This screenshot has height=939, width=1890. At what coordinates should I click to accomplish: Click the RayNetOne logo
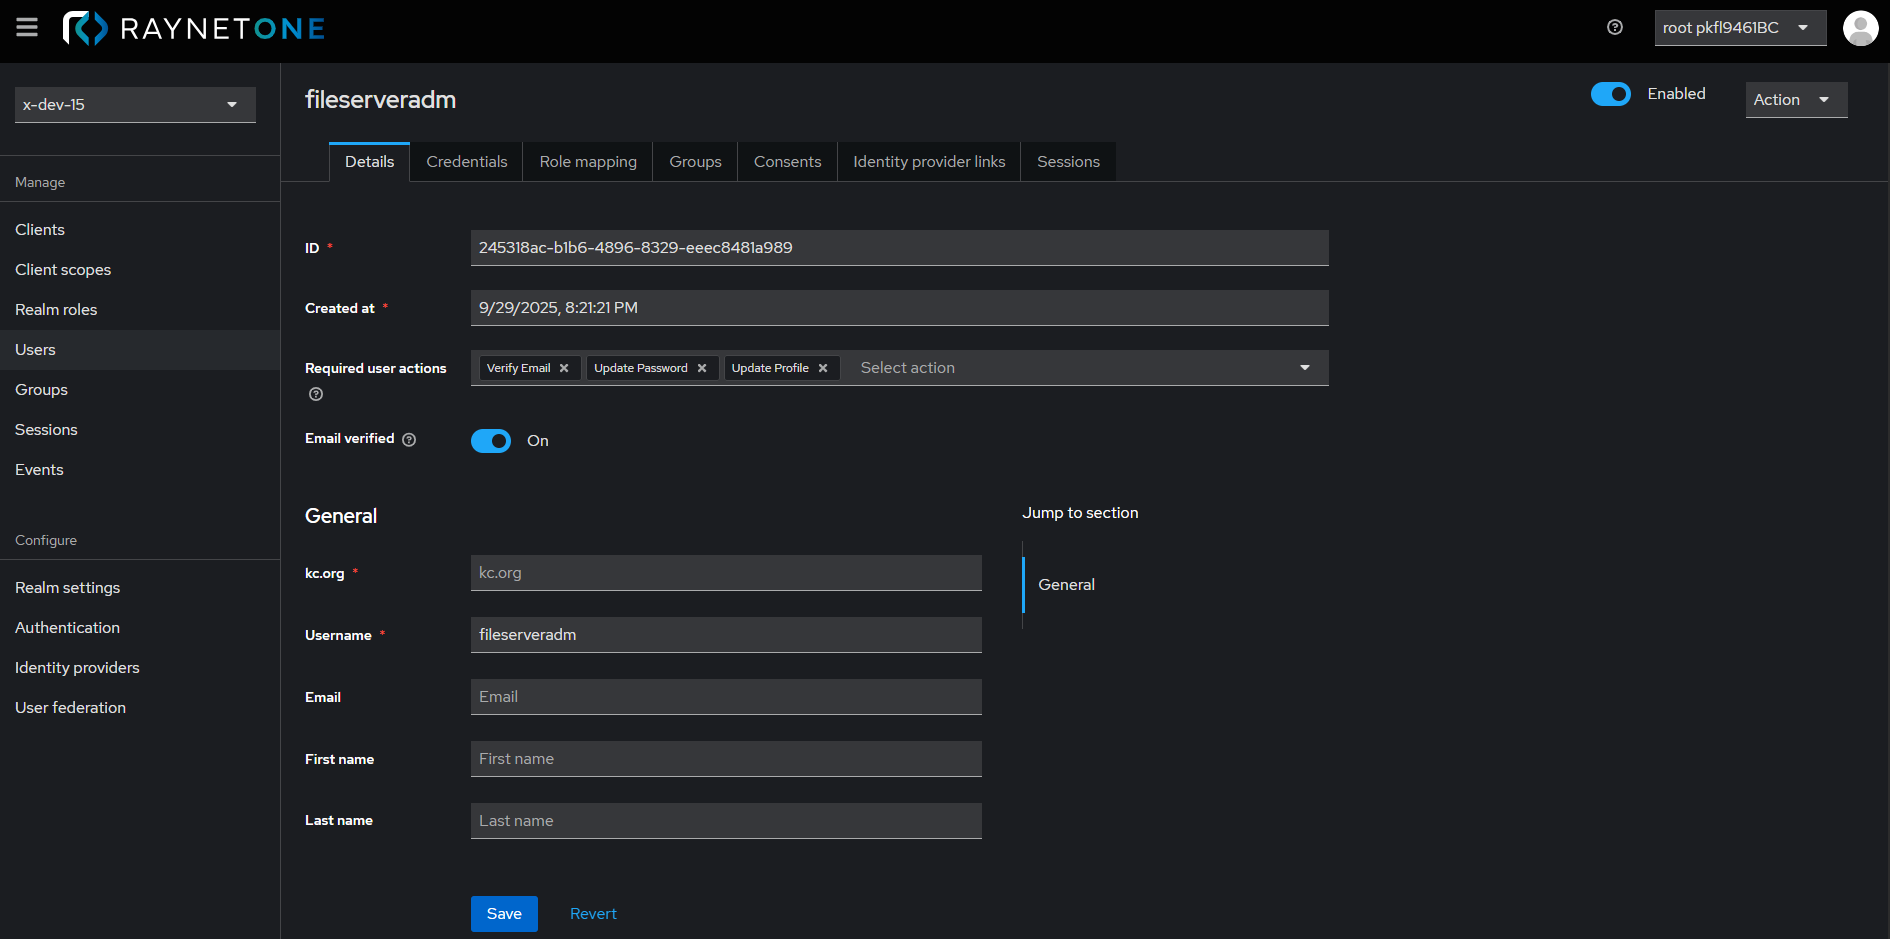click(x=194, y=28)
